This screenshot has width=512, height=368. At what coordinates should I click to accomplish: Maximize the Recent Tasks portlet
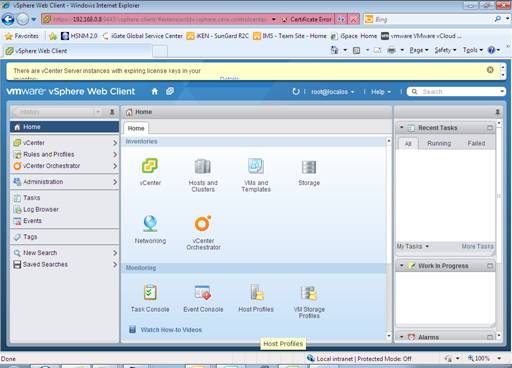tap(490, 128)
